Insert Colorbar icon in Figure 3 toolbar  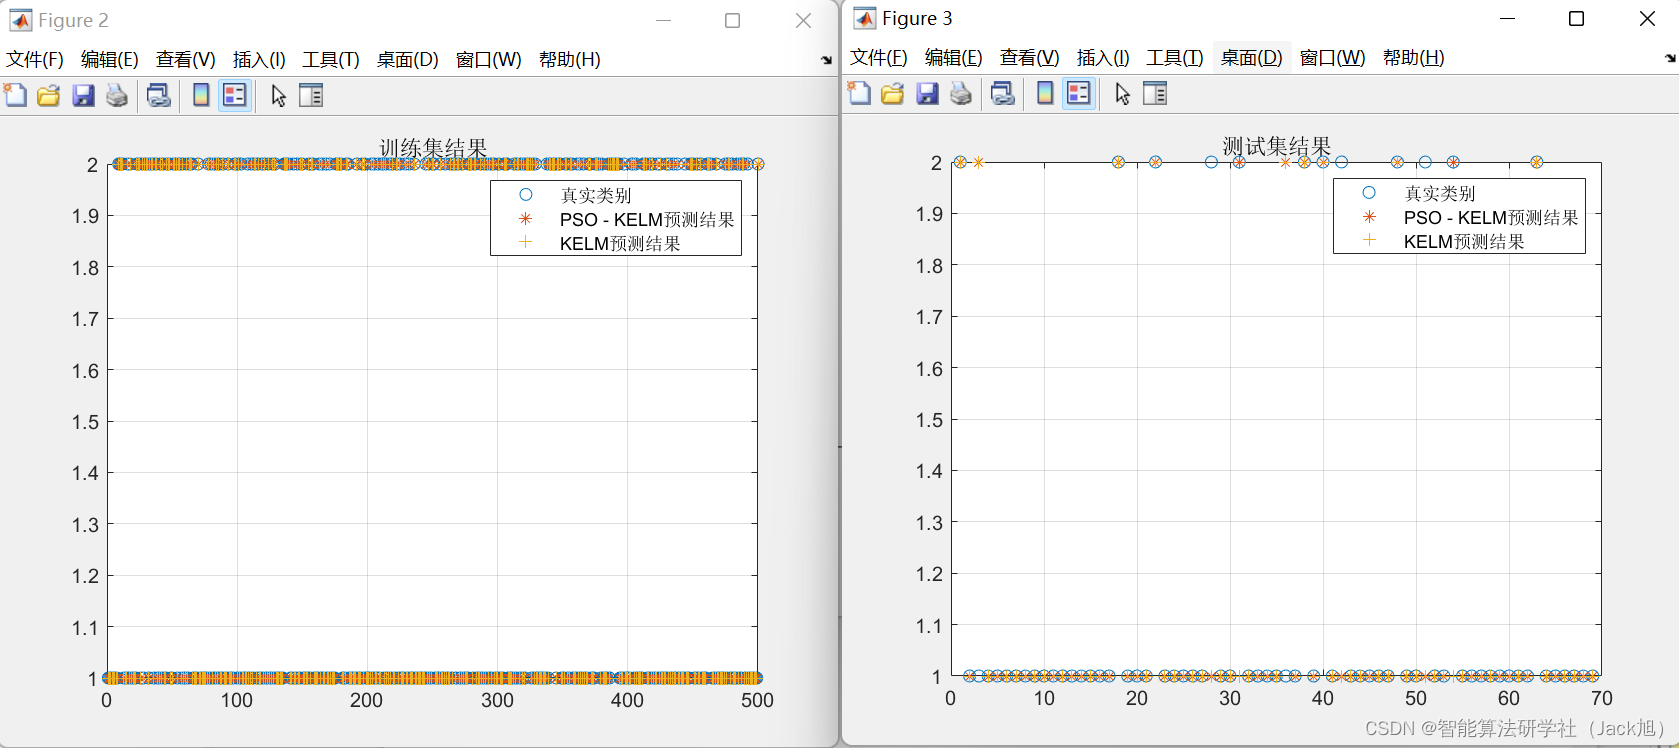[x=1045, y=93]
